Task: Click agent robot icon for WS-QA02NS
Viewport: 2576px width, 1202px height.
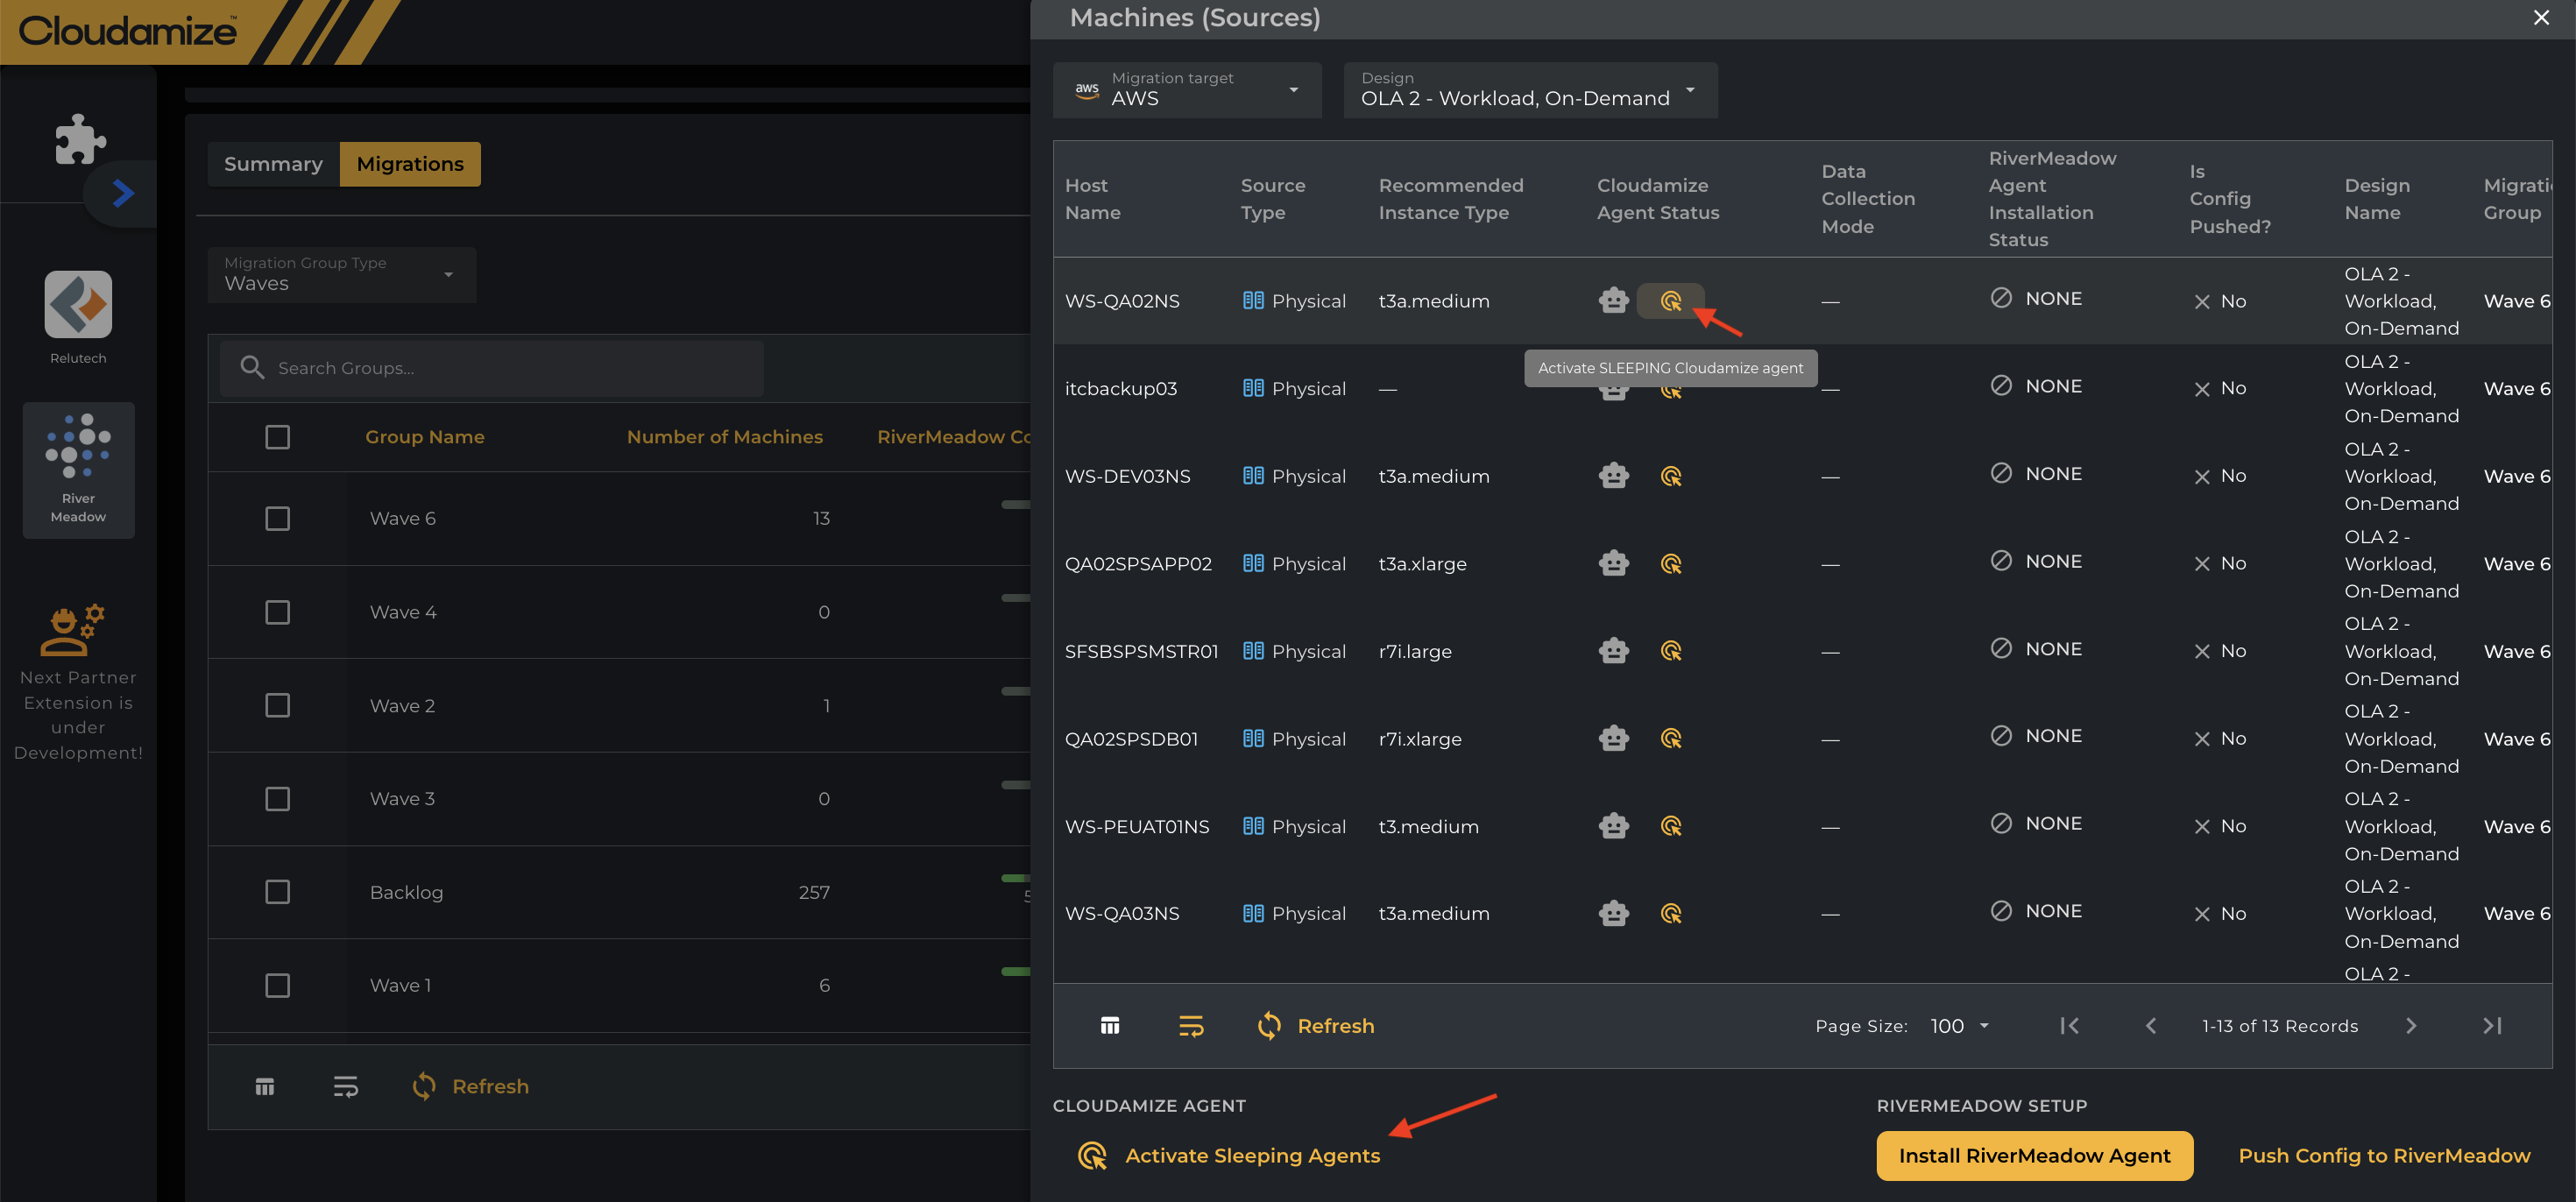Action: click(1613, 300)
